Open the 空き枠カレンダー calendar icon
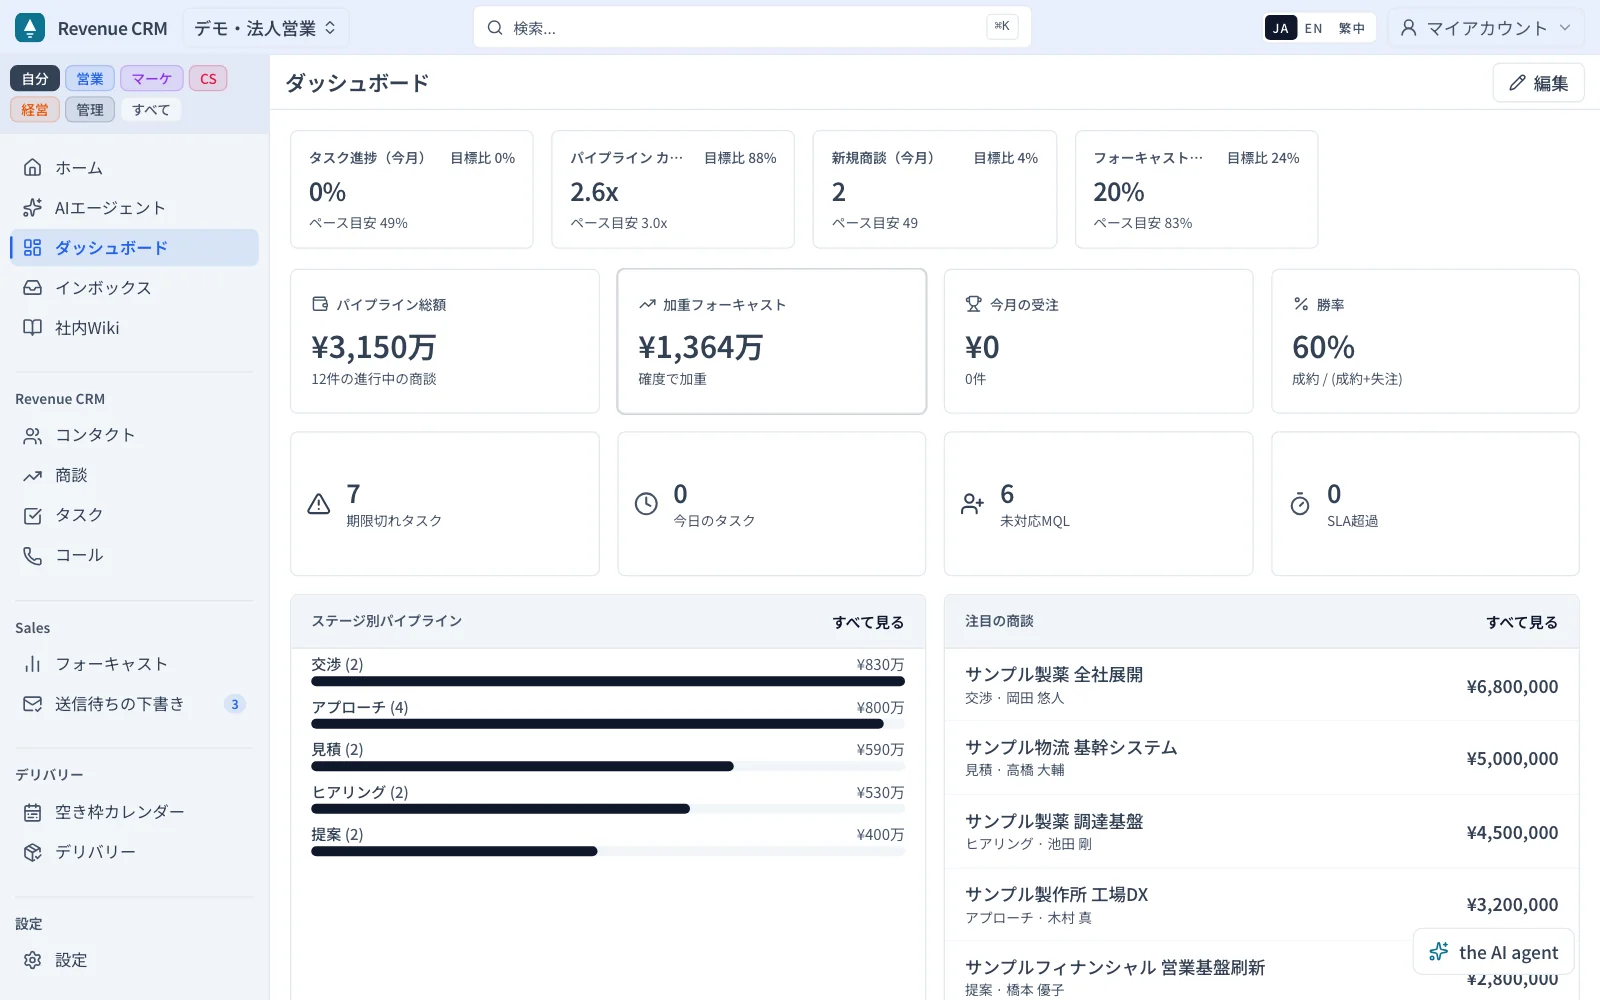Screen dimensions: 1600x1000 pyautogui.click(x=33, y=812)
